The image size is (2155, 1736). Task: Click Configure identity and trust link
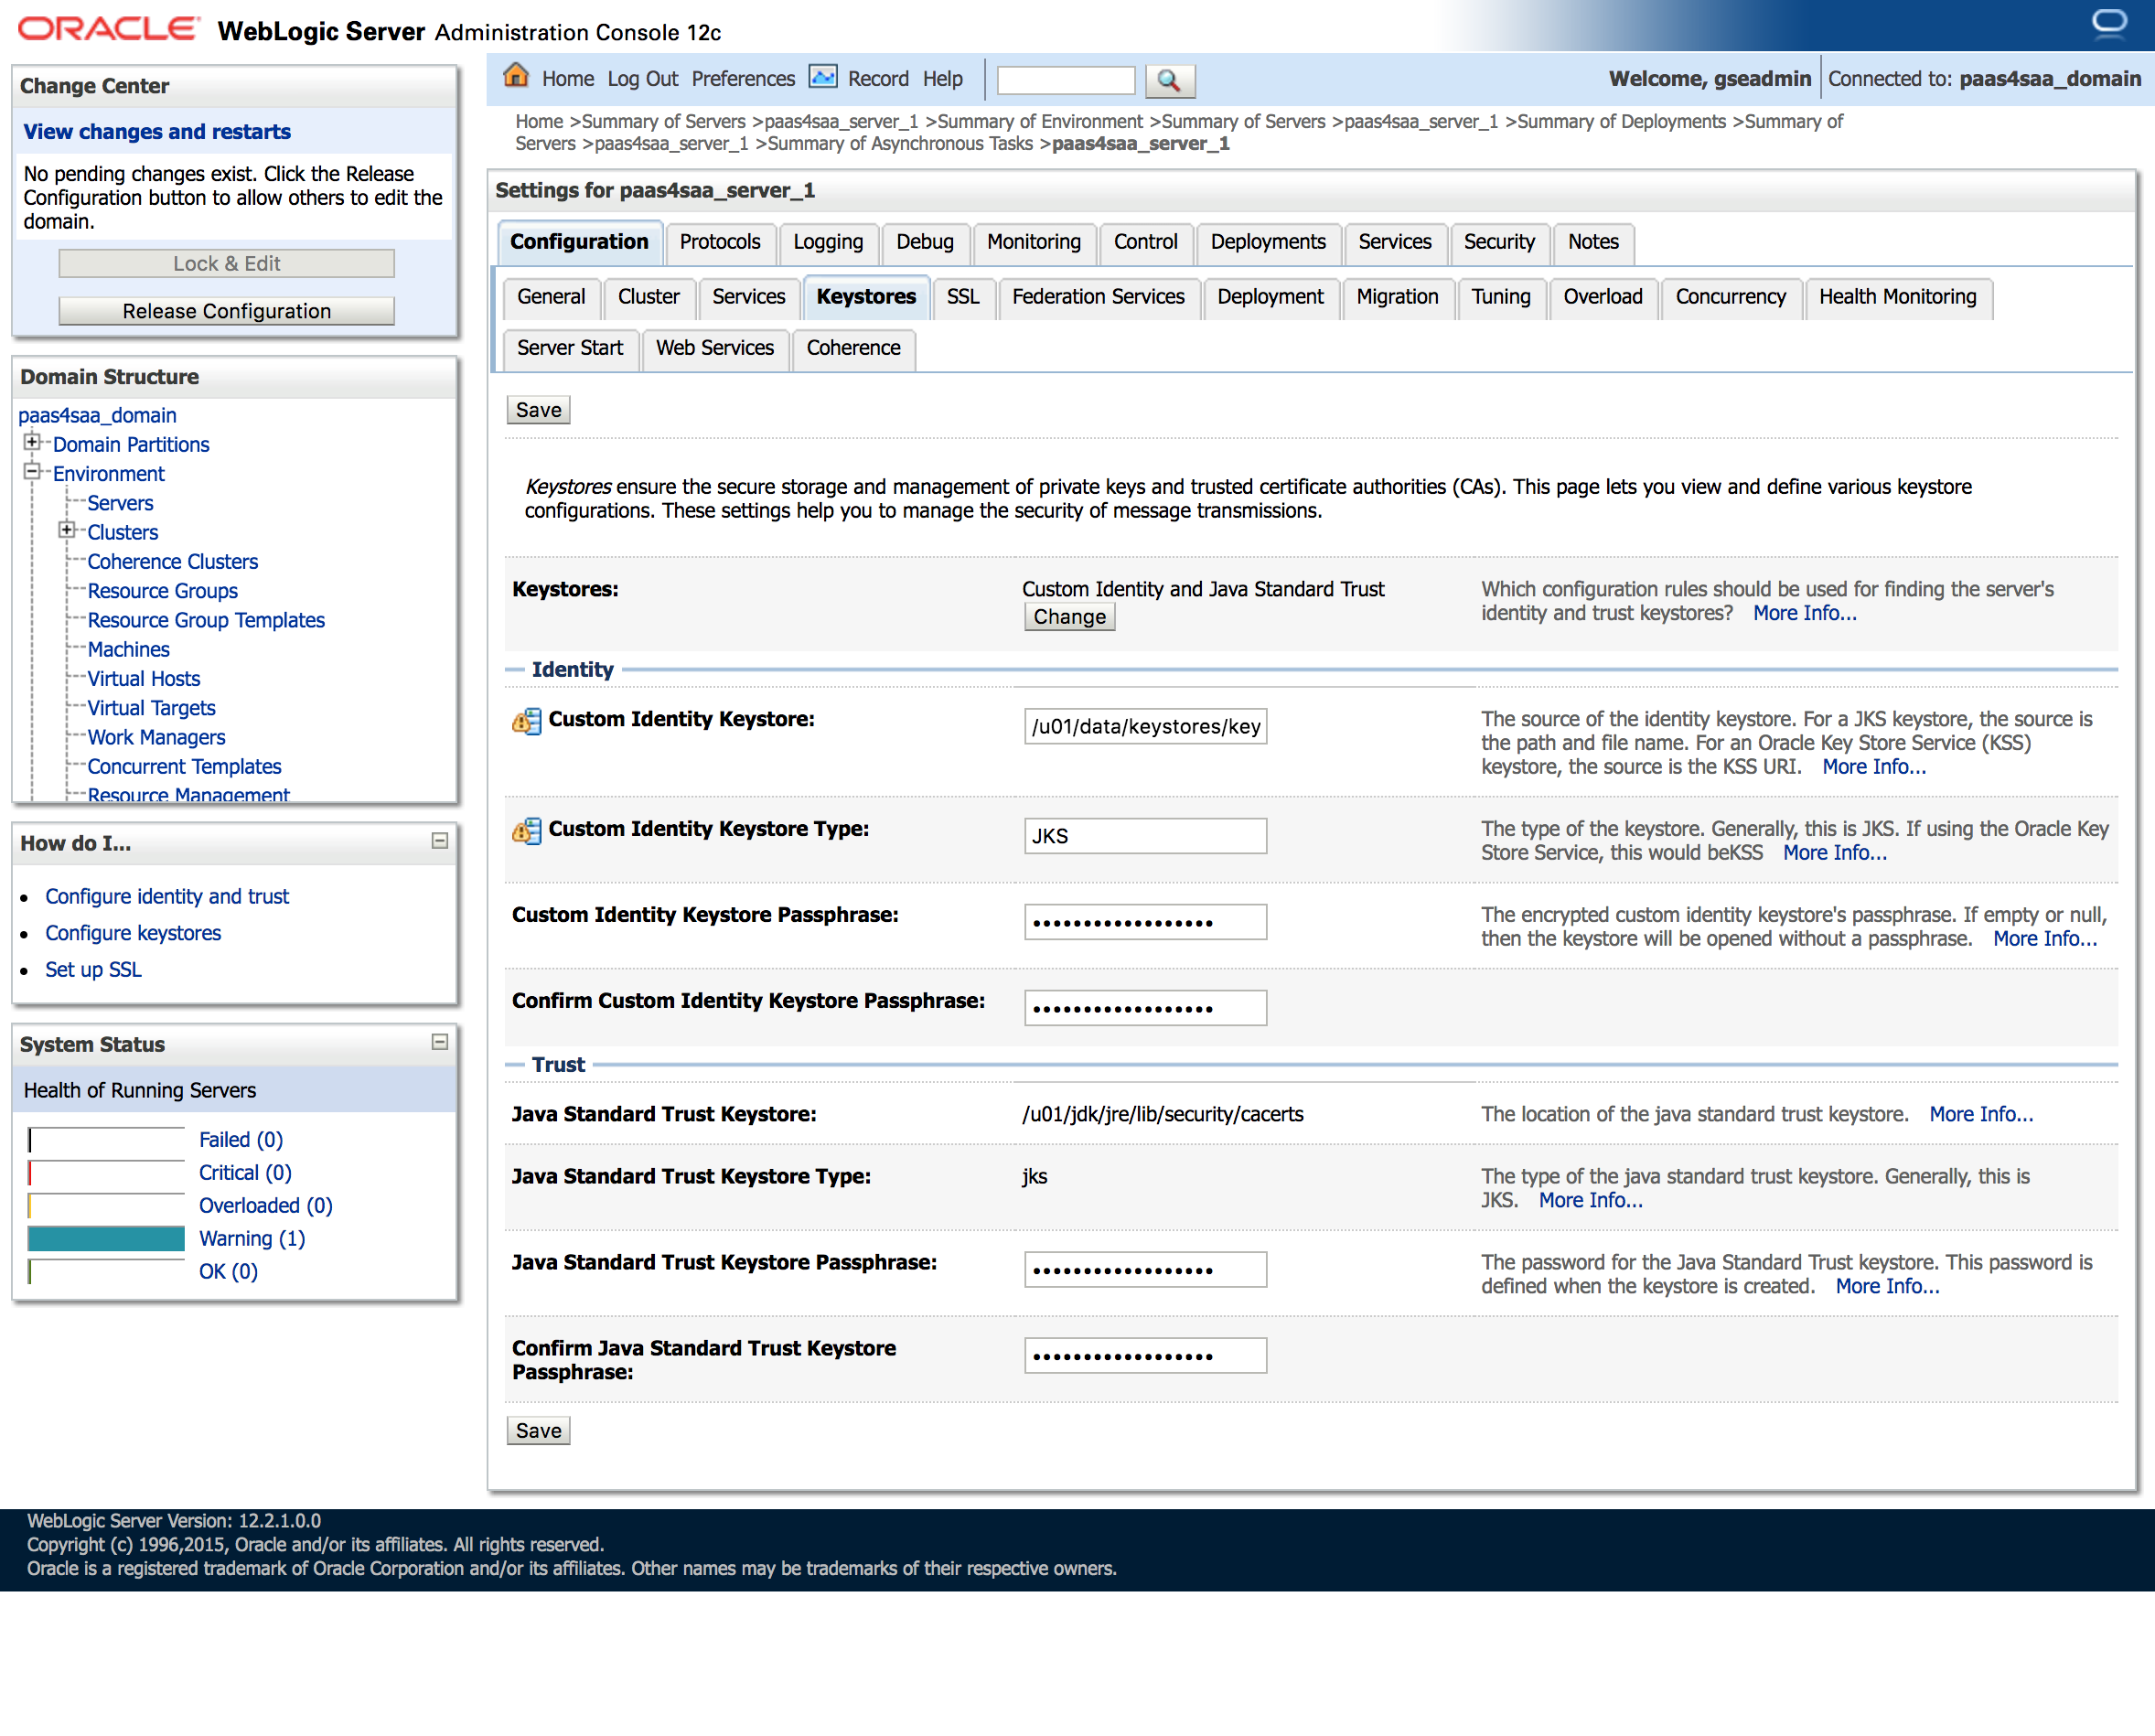(167, 897)
